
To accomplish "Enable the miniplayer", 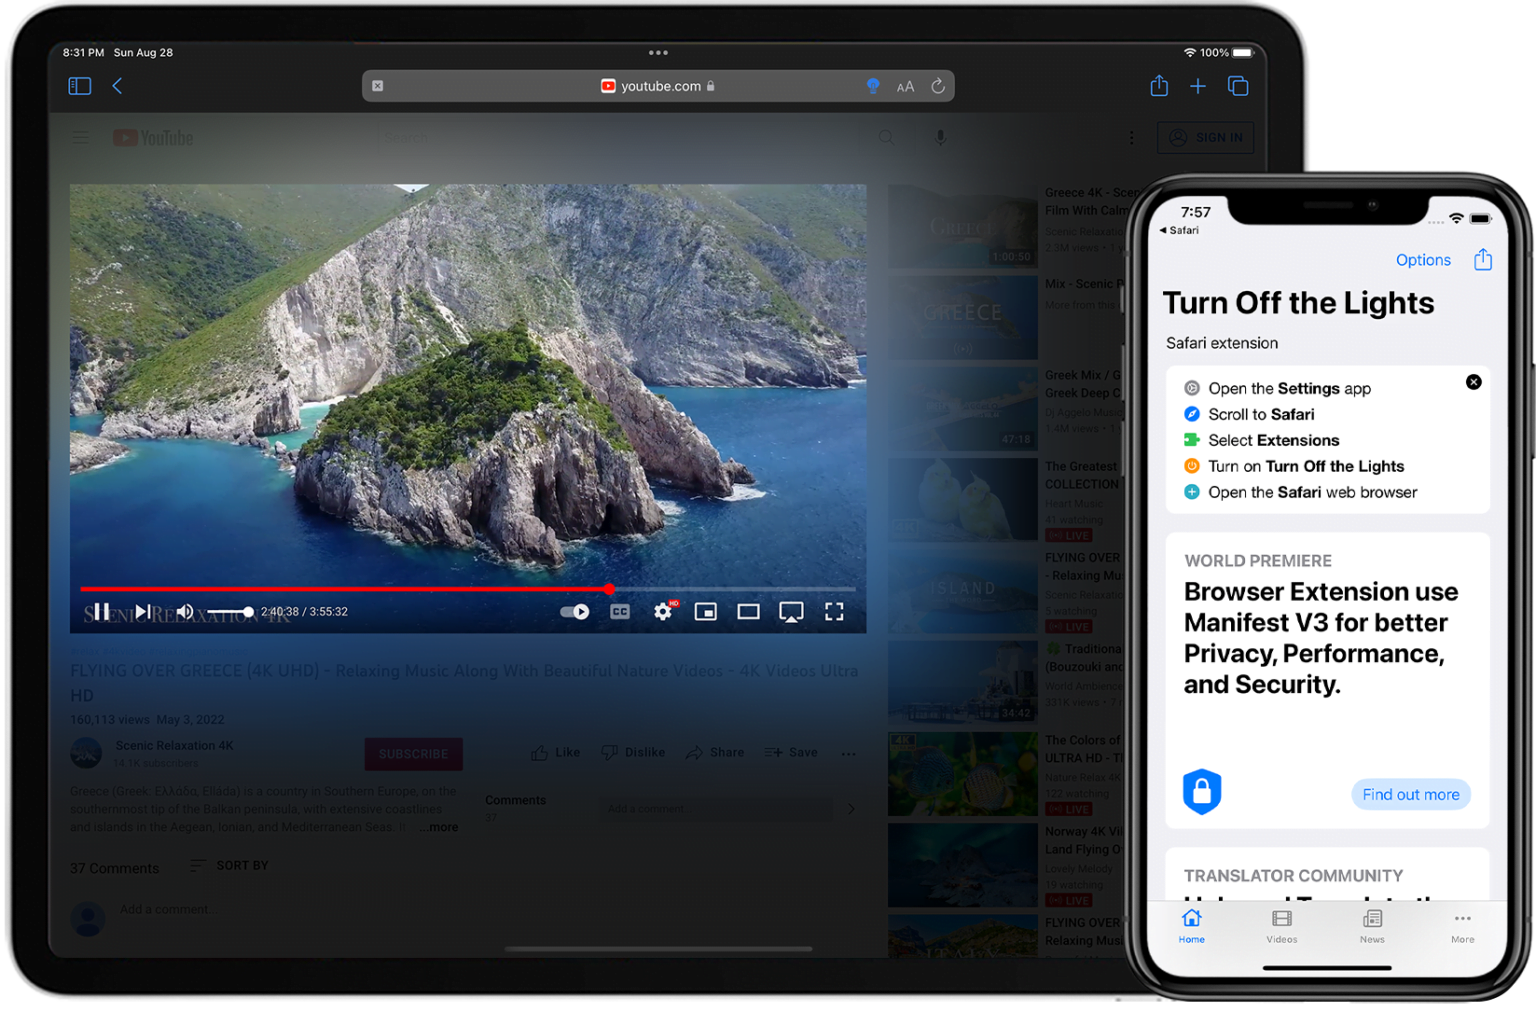I will (x=706, y=611).
